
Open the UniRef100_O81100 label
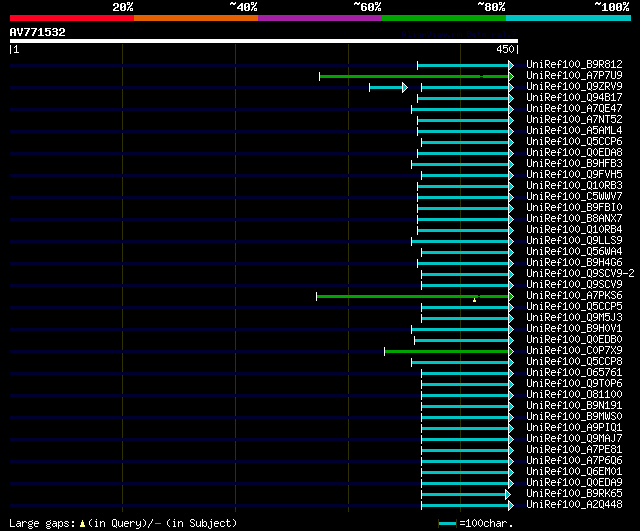point(574,395)
